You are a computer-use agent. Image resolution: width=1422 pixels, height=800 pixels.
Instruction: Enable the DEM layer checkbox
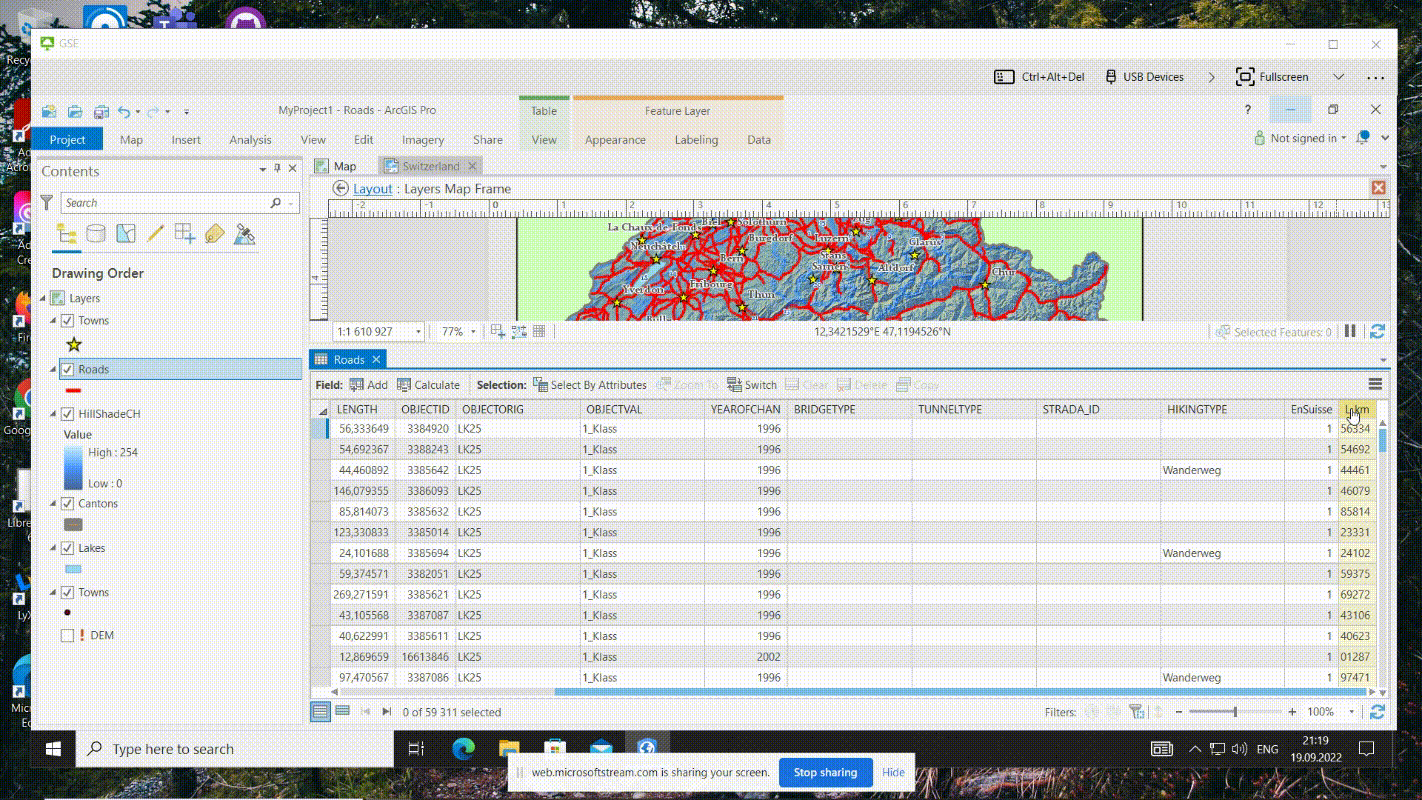67,636
